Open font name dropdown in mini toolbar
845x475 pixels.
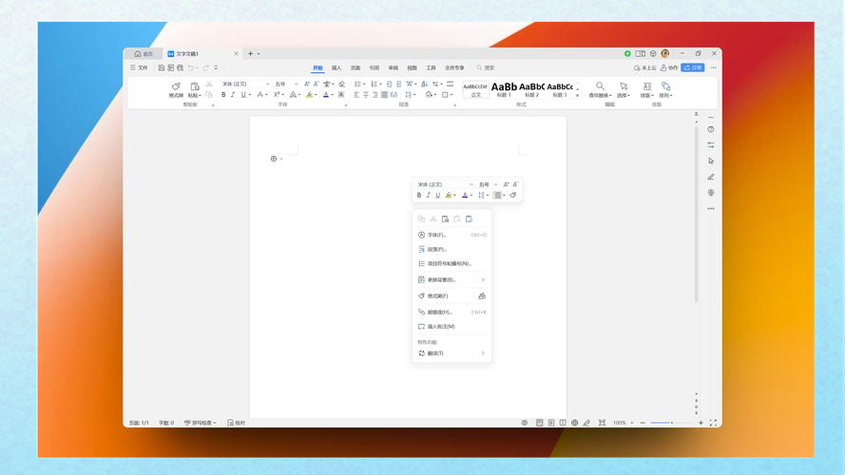(471, 184)
